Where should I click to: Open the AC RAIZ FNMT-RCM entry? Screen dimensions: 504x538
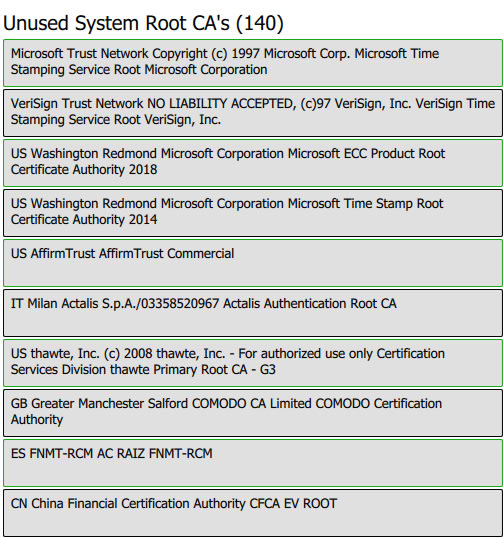pyautogui.click(x=253, y=463)
